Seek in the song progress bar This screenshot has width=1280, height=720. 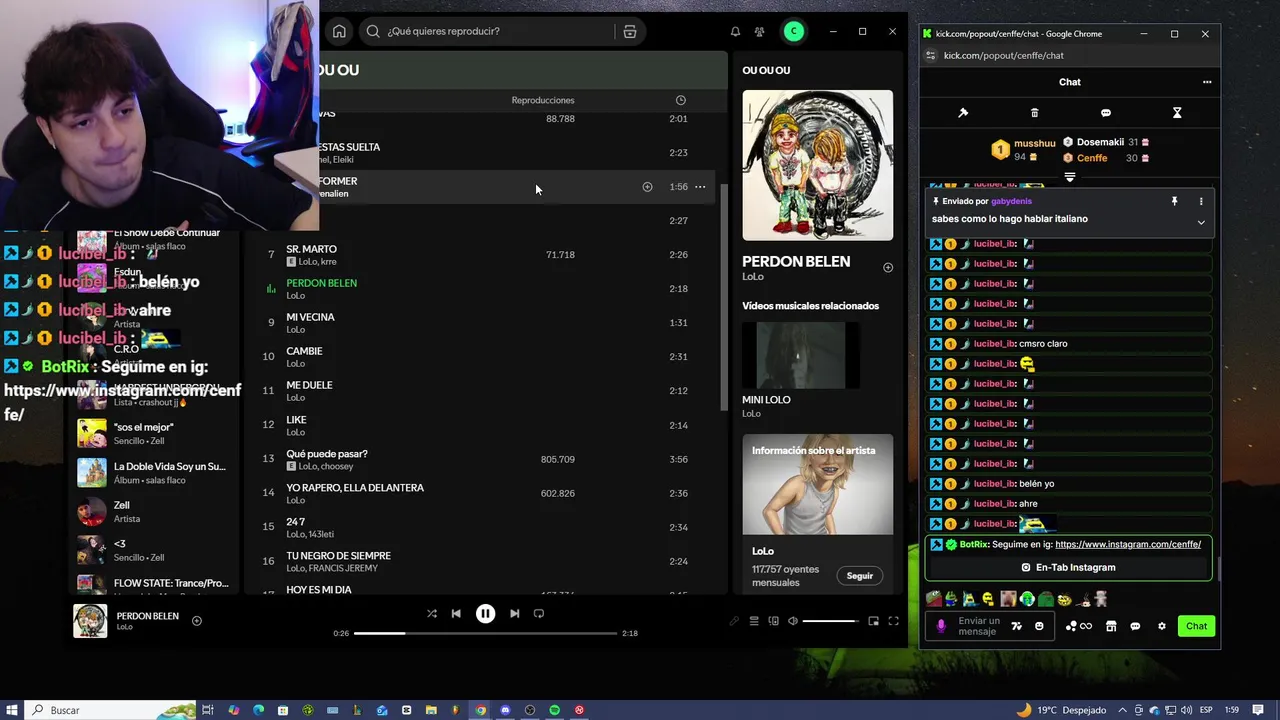tap(484, 633)
